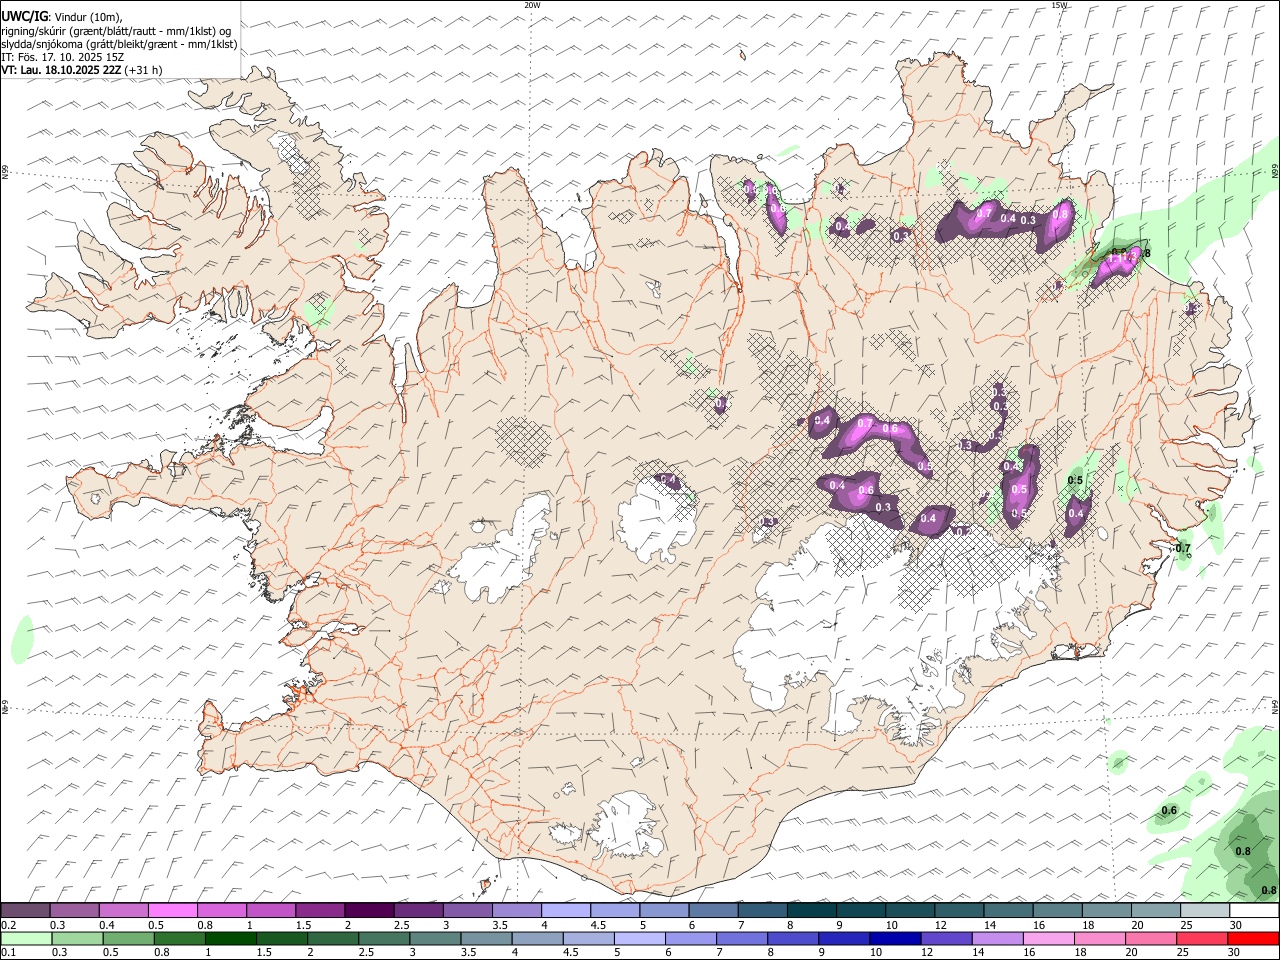Click the "UWC/IG: Vindur (10m)," title line

point(62,15)
